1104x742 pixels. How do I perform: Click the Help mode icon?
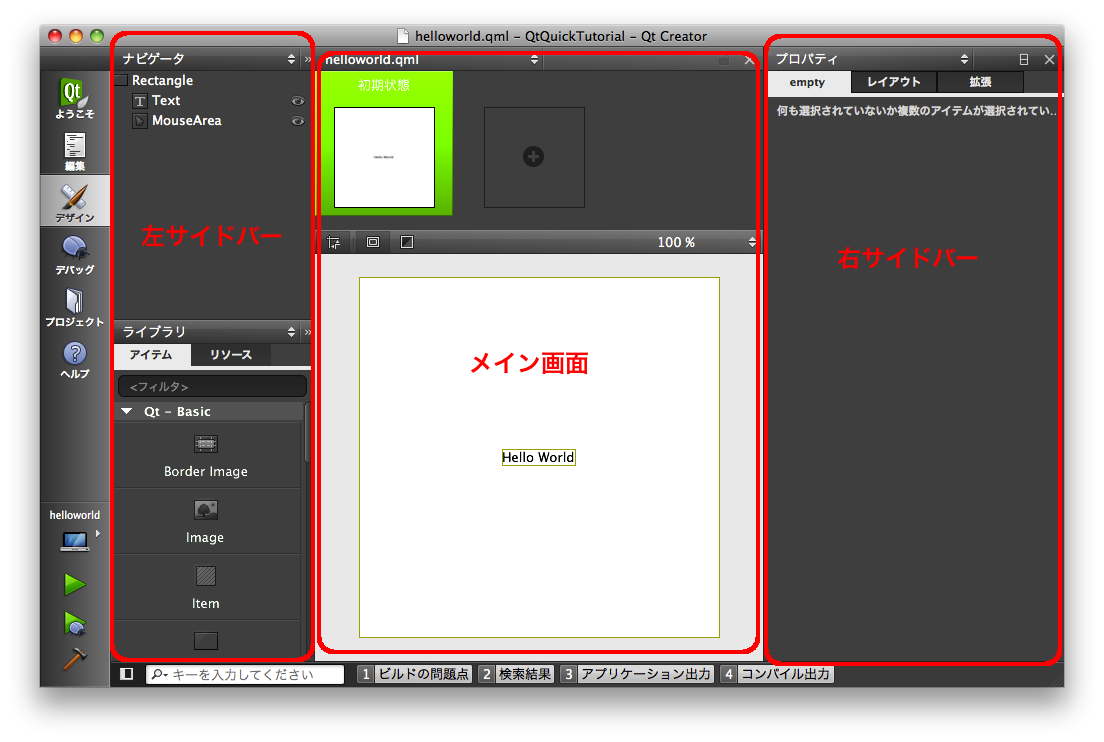[x=75, y=356]
